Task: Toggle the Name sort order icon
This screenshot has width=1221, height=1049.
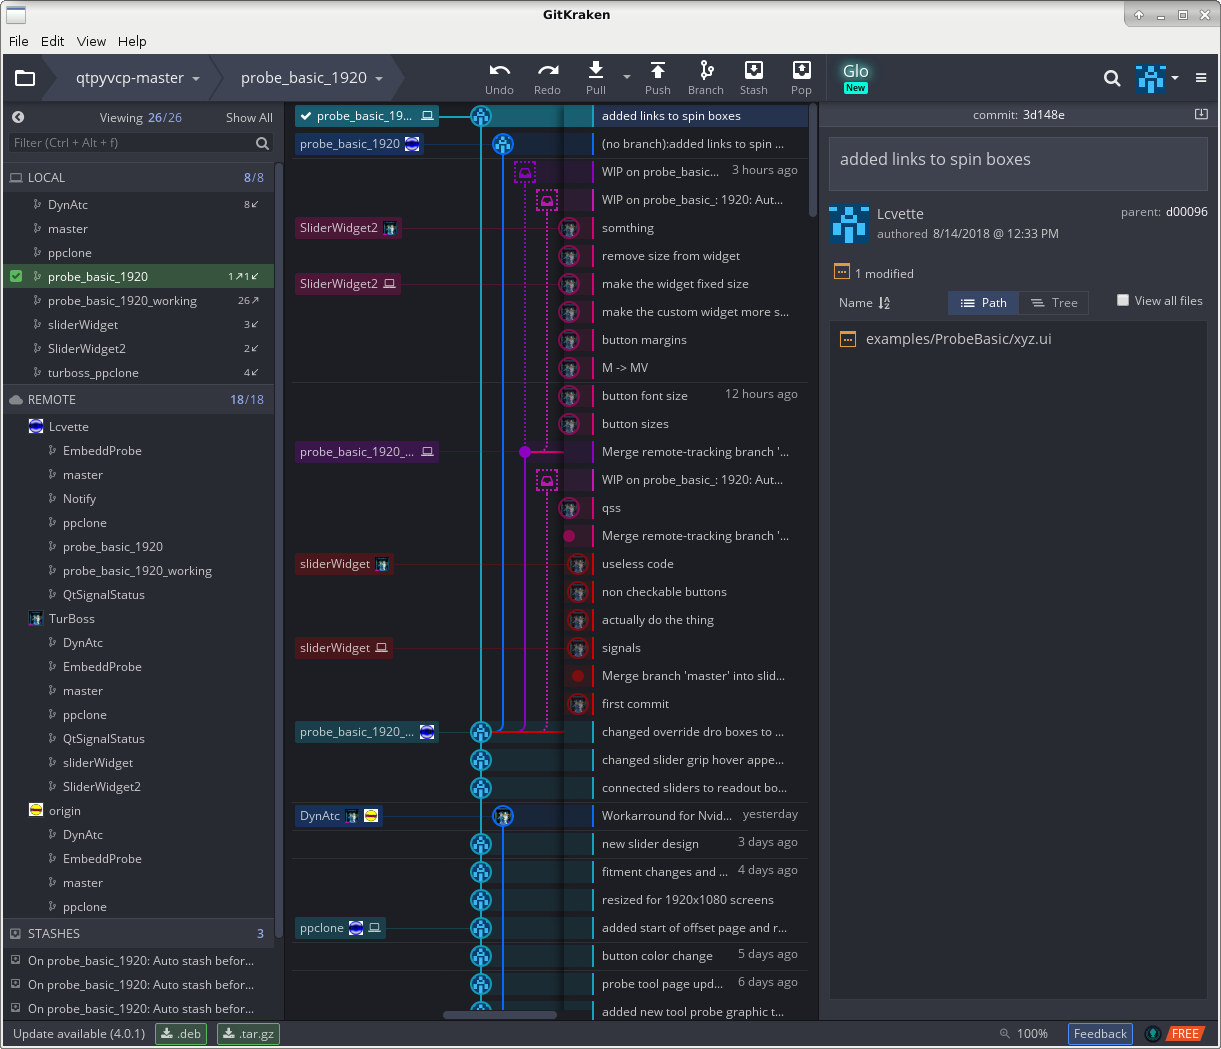Action: click(884, 303)
